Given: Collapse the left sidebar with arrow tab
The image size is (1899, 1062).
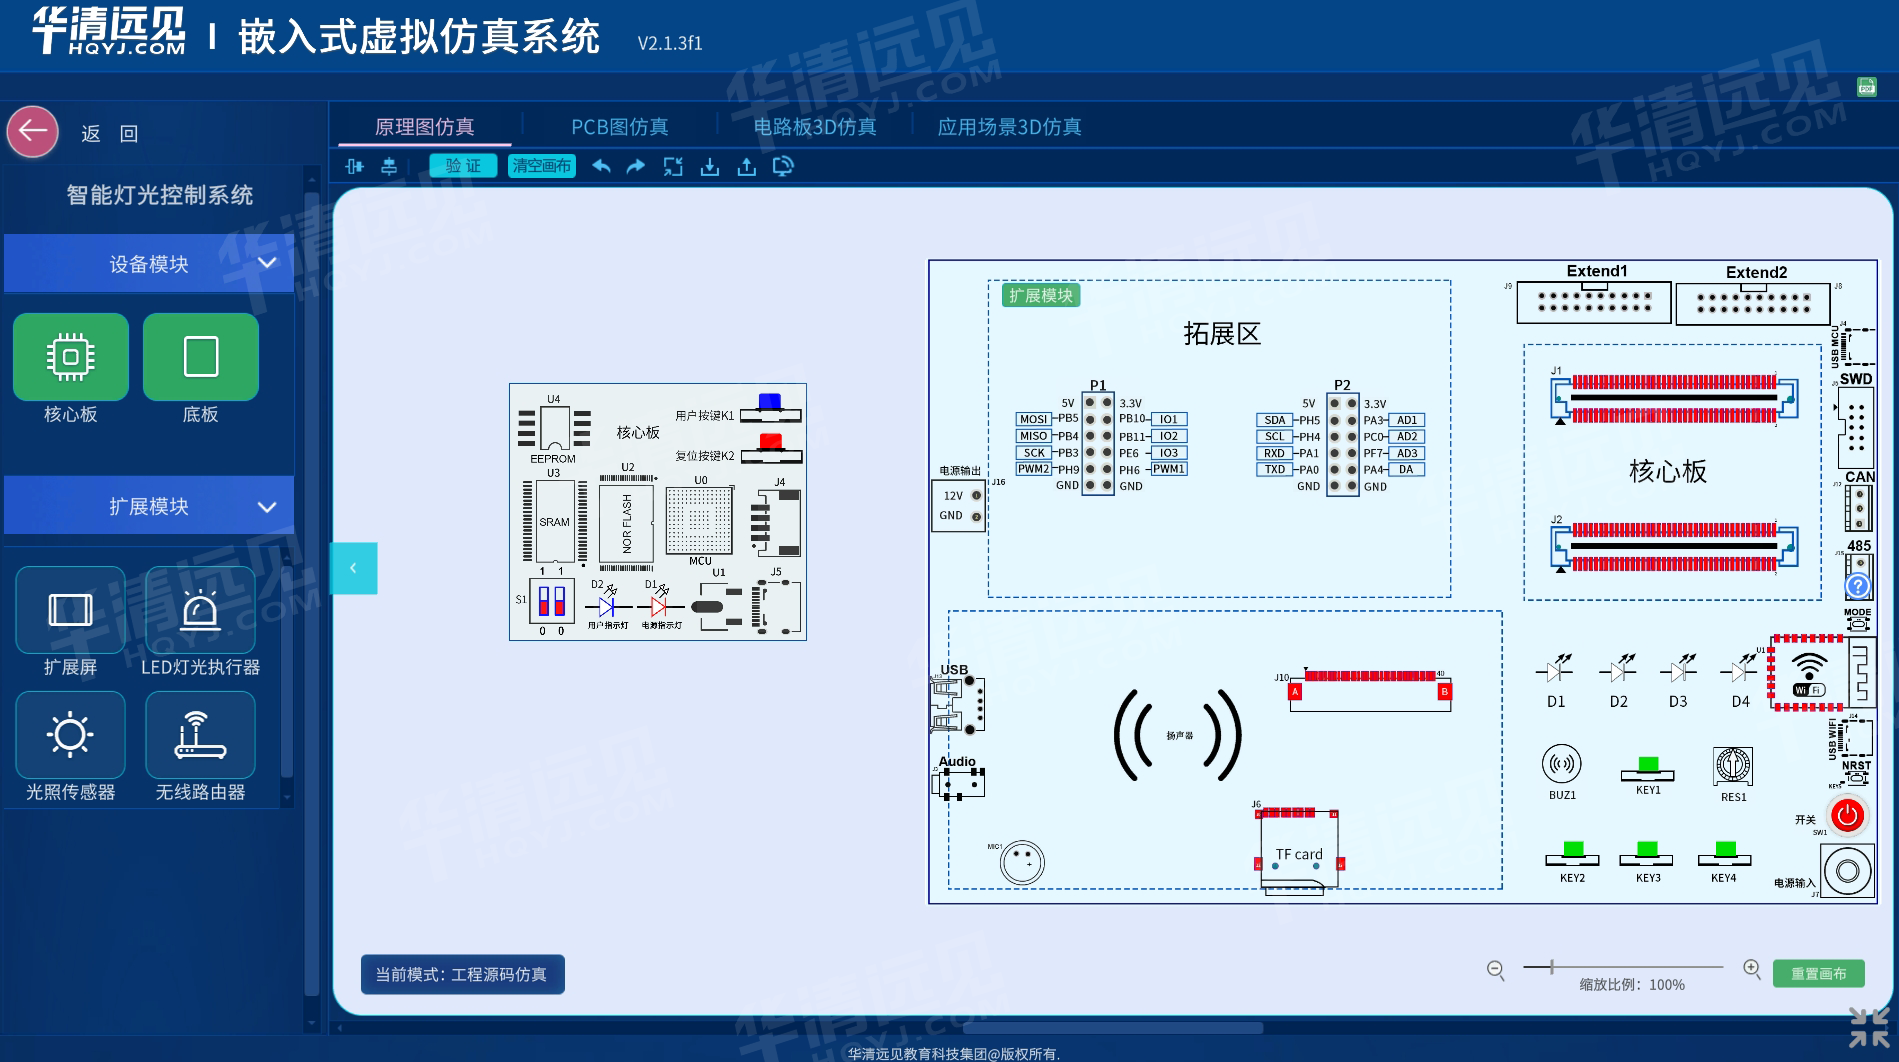Looking at the screenshot, I should [353, 568].
